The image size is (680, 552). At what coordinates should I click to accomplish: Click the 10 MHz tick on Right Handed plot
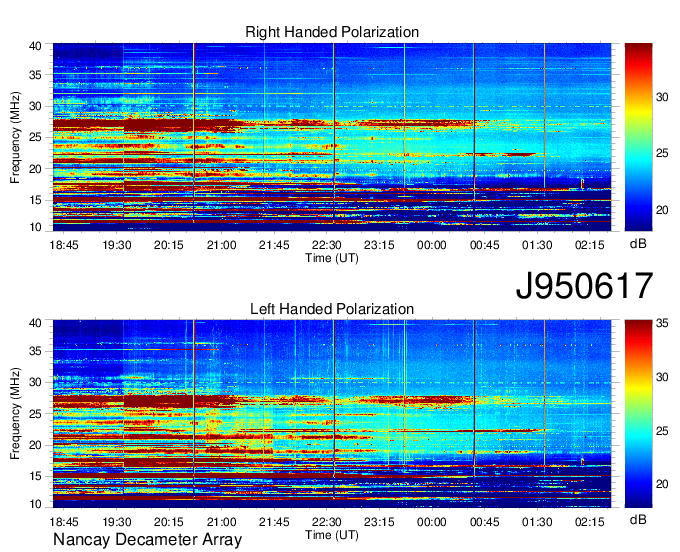[35, 227]
